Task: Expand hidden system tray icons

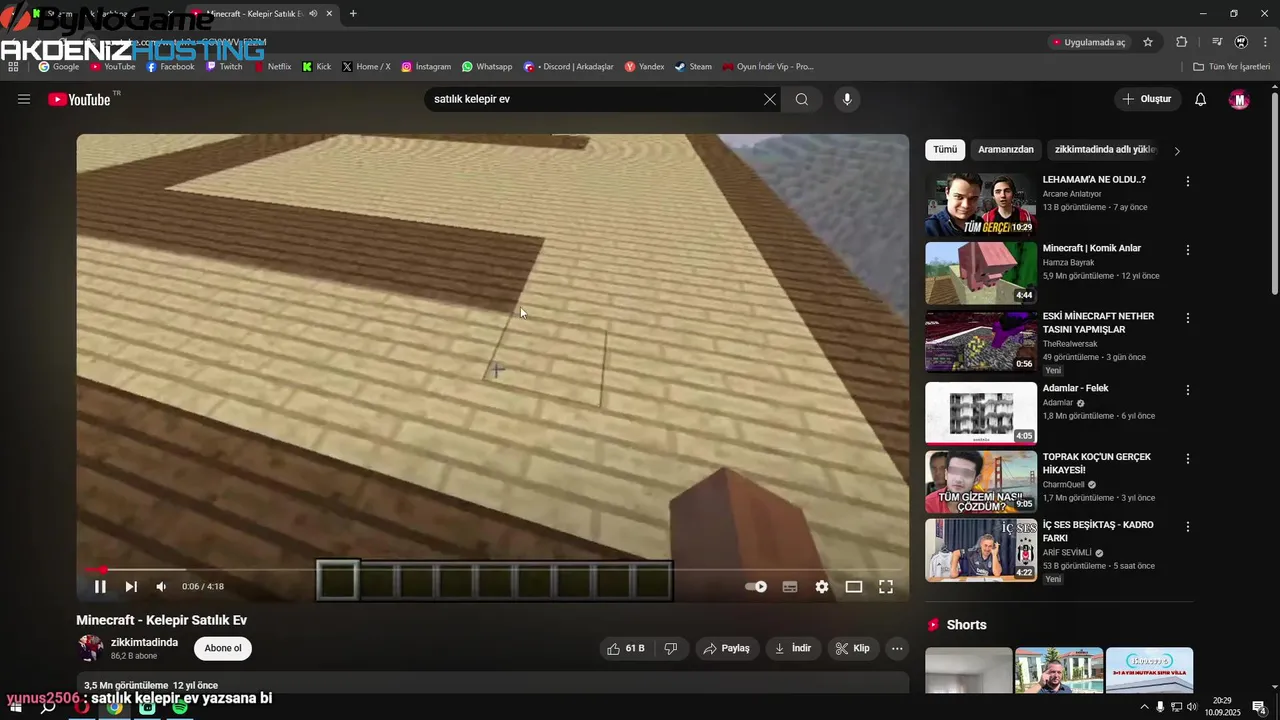Action: coord(1144,707)
